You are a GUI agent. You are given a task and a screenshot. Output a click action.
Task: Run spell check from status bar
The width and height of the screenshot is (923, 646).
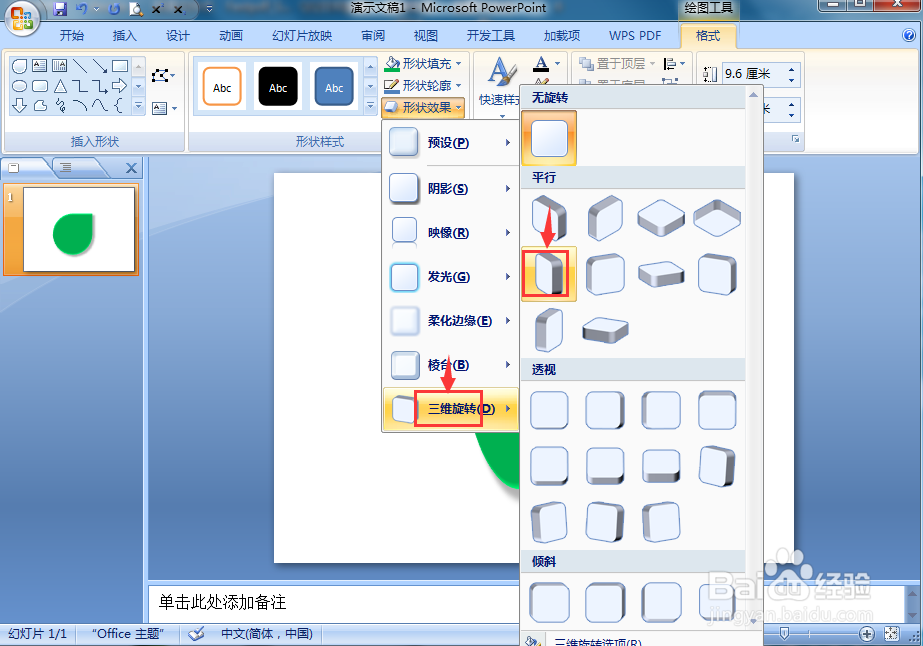[196, 634]
